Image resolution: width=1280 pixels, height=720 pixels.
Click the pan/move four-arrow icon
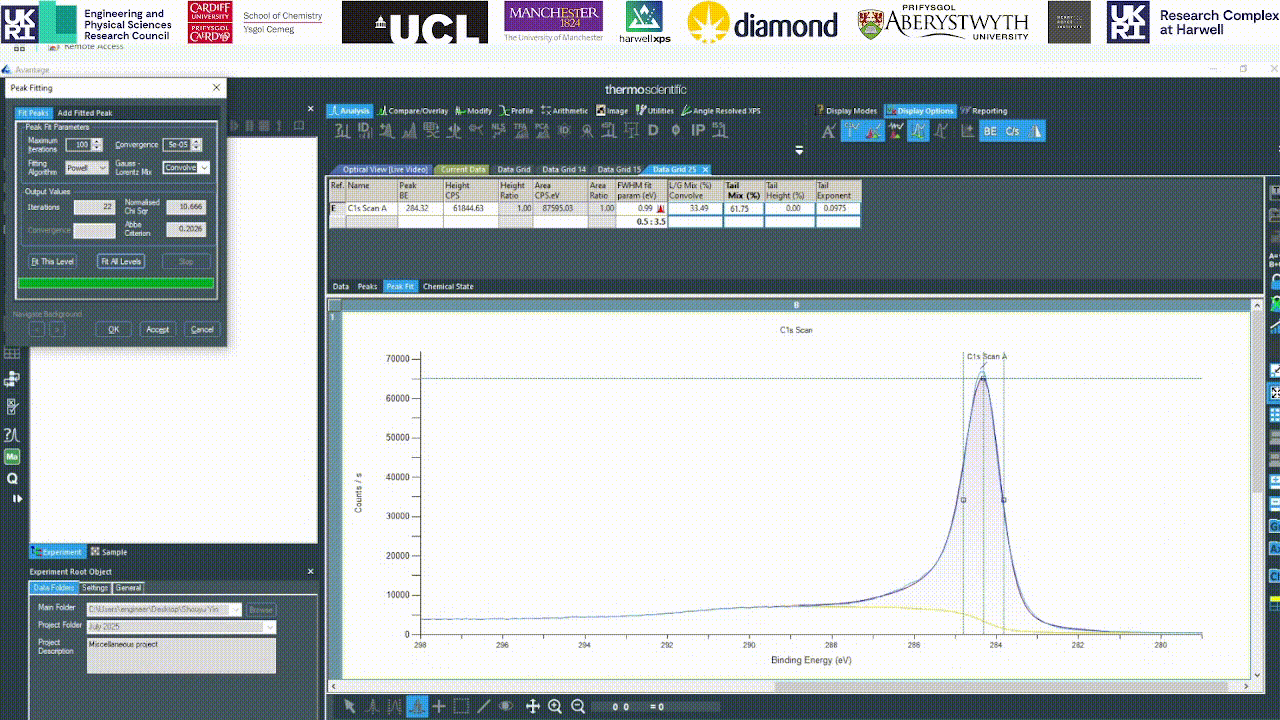532,706
